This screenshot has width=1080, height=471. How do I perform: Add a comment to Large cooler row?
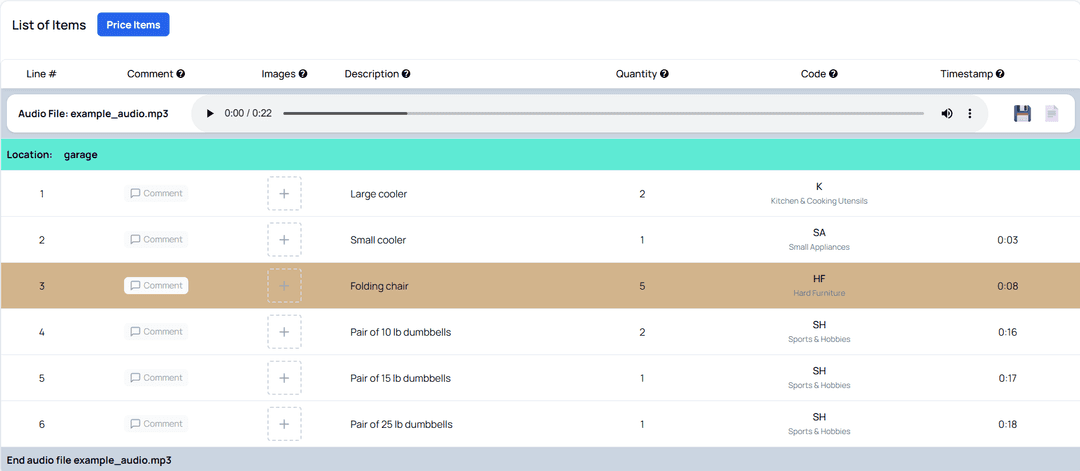[x=156, y=194]
